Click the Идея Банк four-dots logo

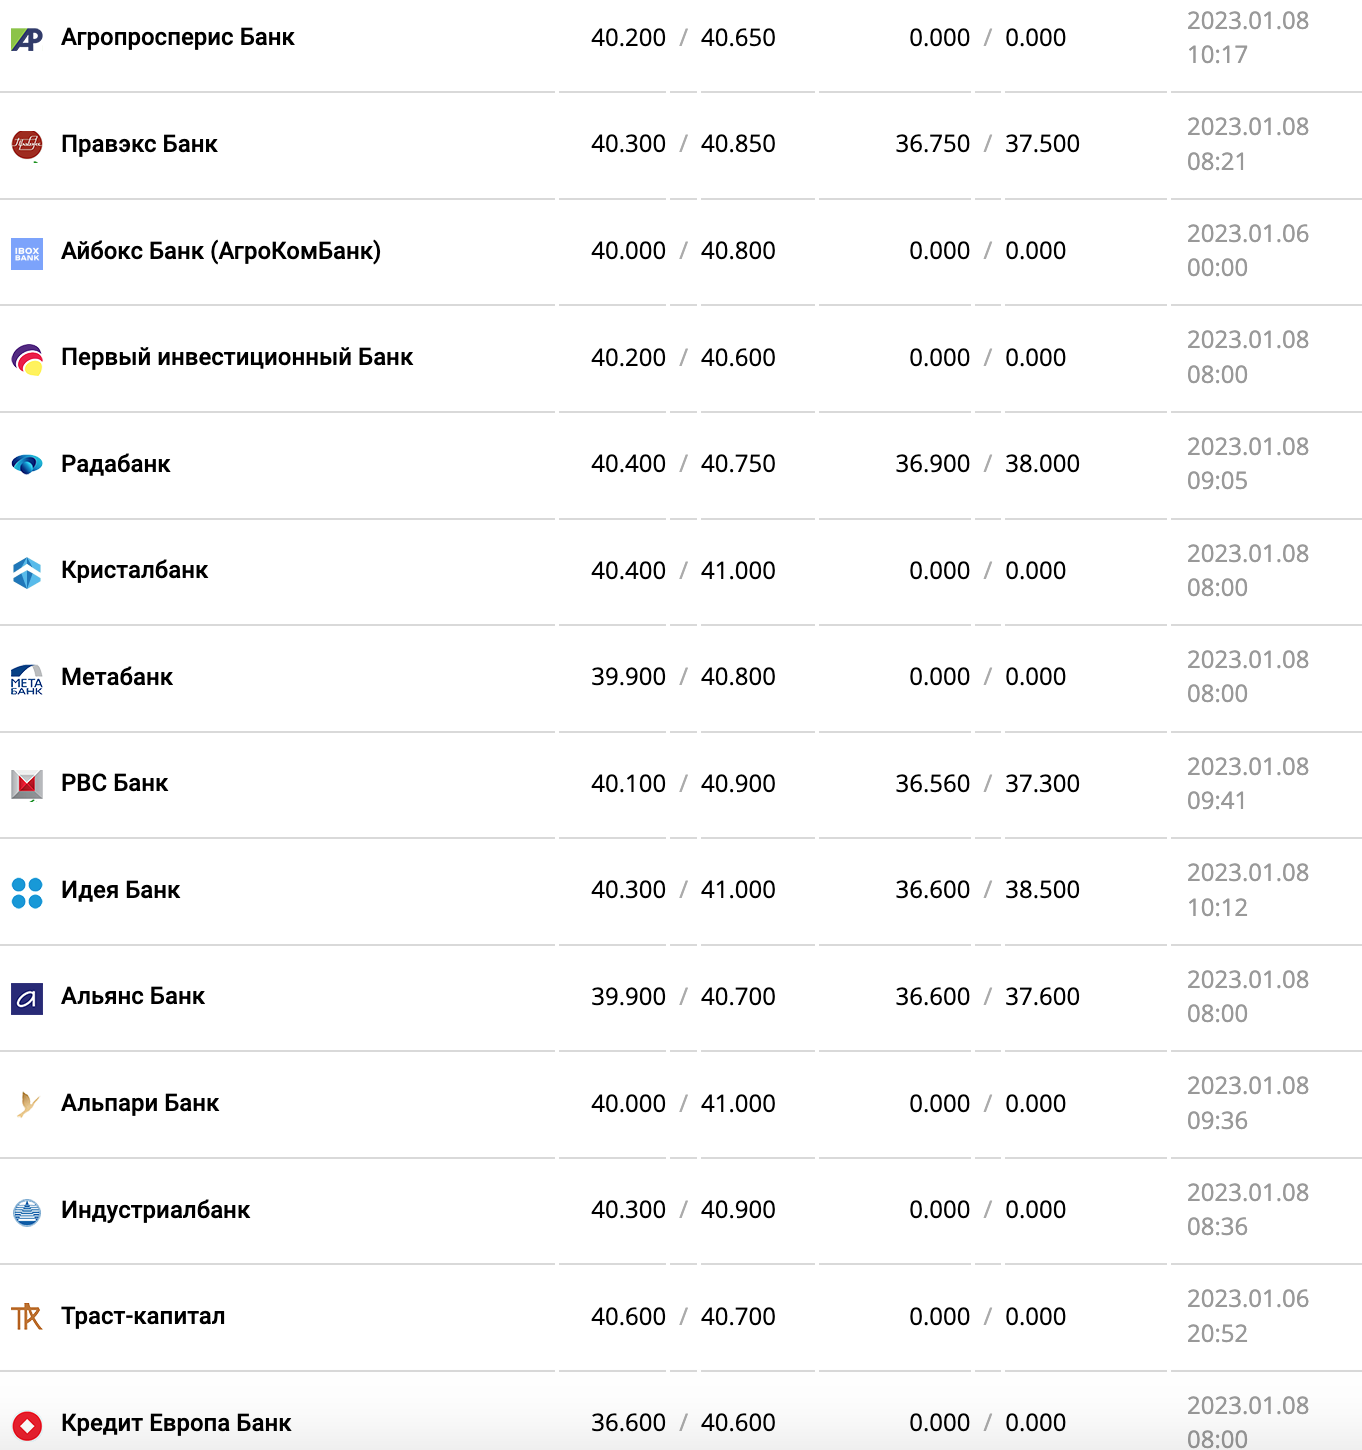point(27,892)
